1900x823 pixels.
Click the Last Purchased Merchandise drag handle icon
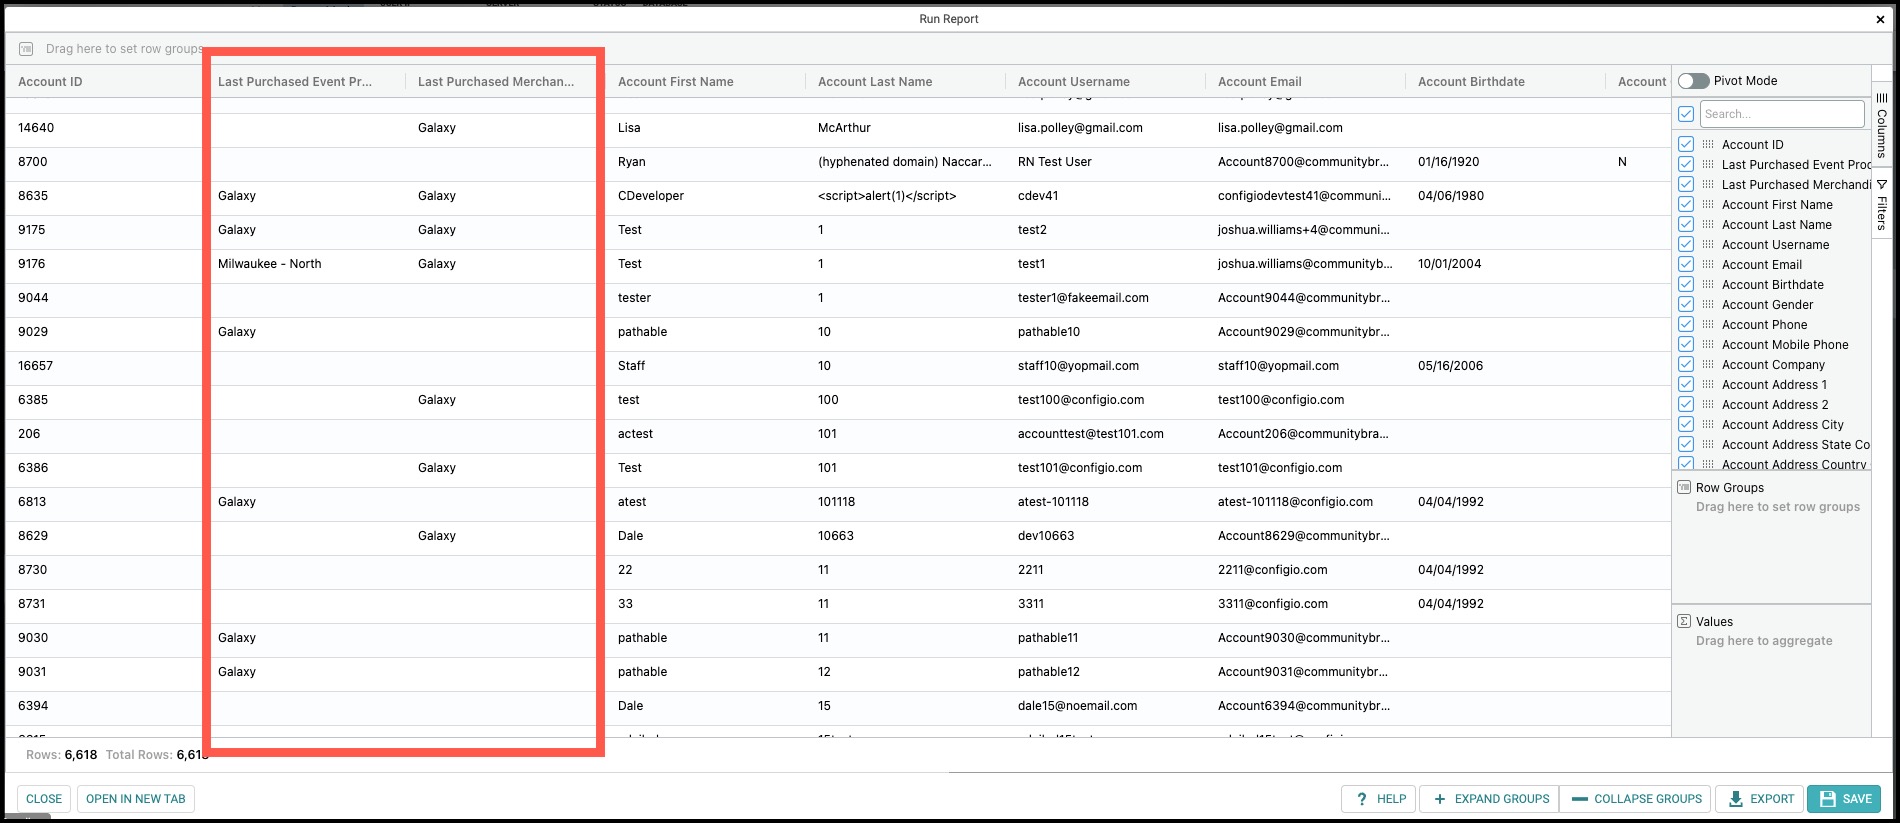coord(1708,185)
